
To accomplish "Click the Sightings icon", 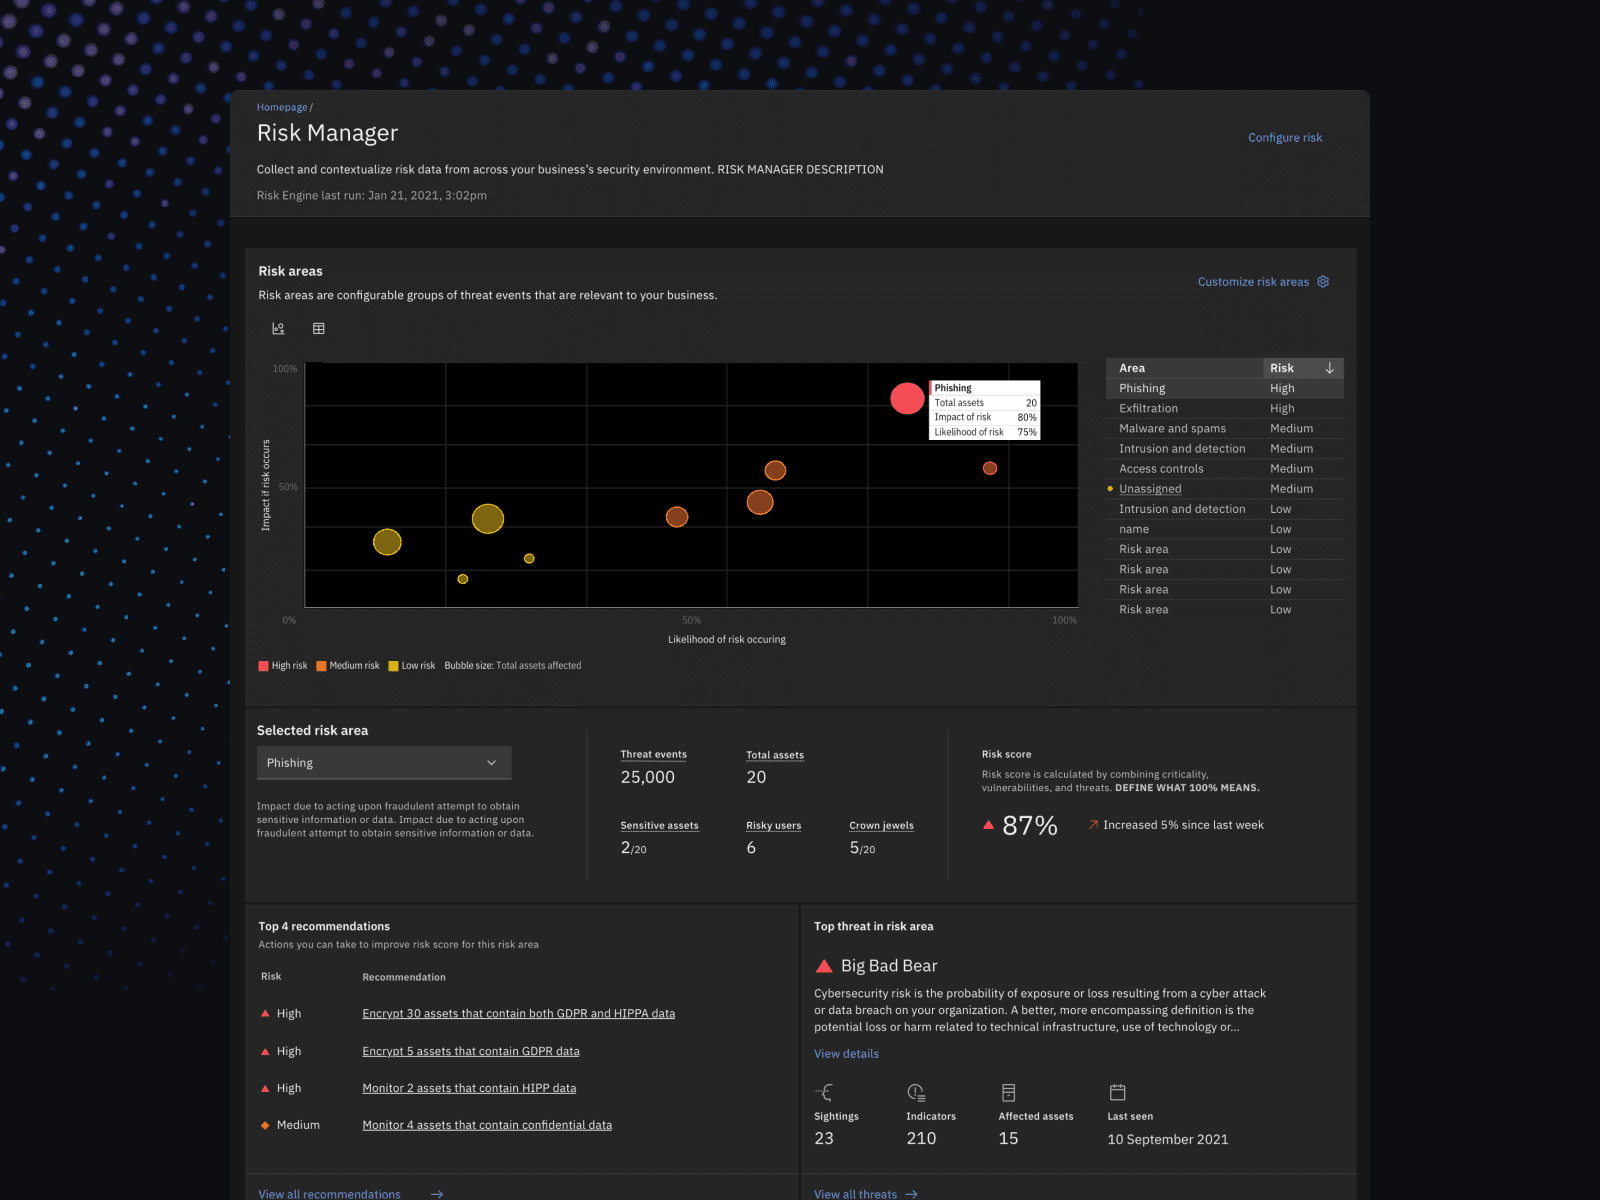I will [826, 1092].
